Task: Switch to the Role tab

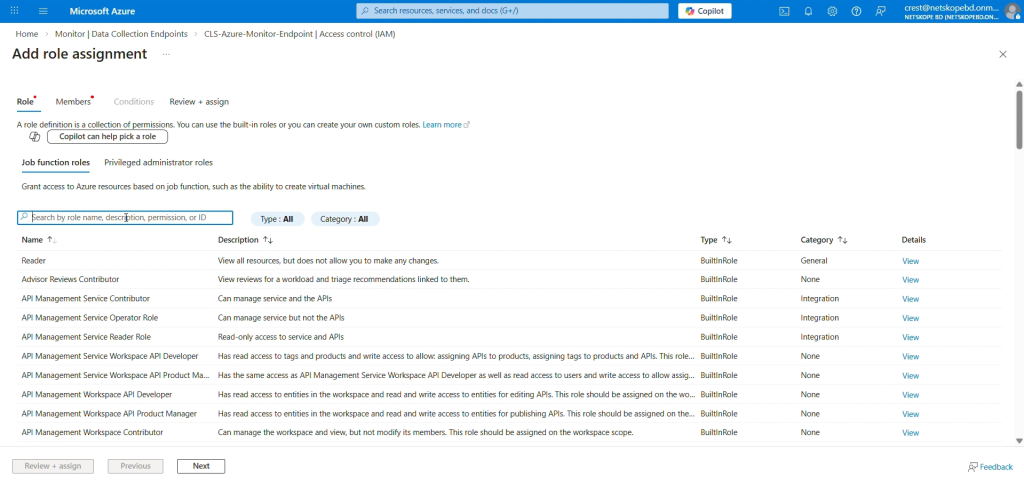Action: coord(25,102)
